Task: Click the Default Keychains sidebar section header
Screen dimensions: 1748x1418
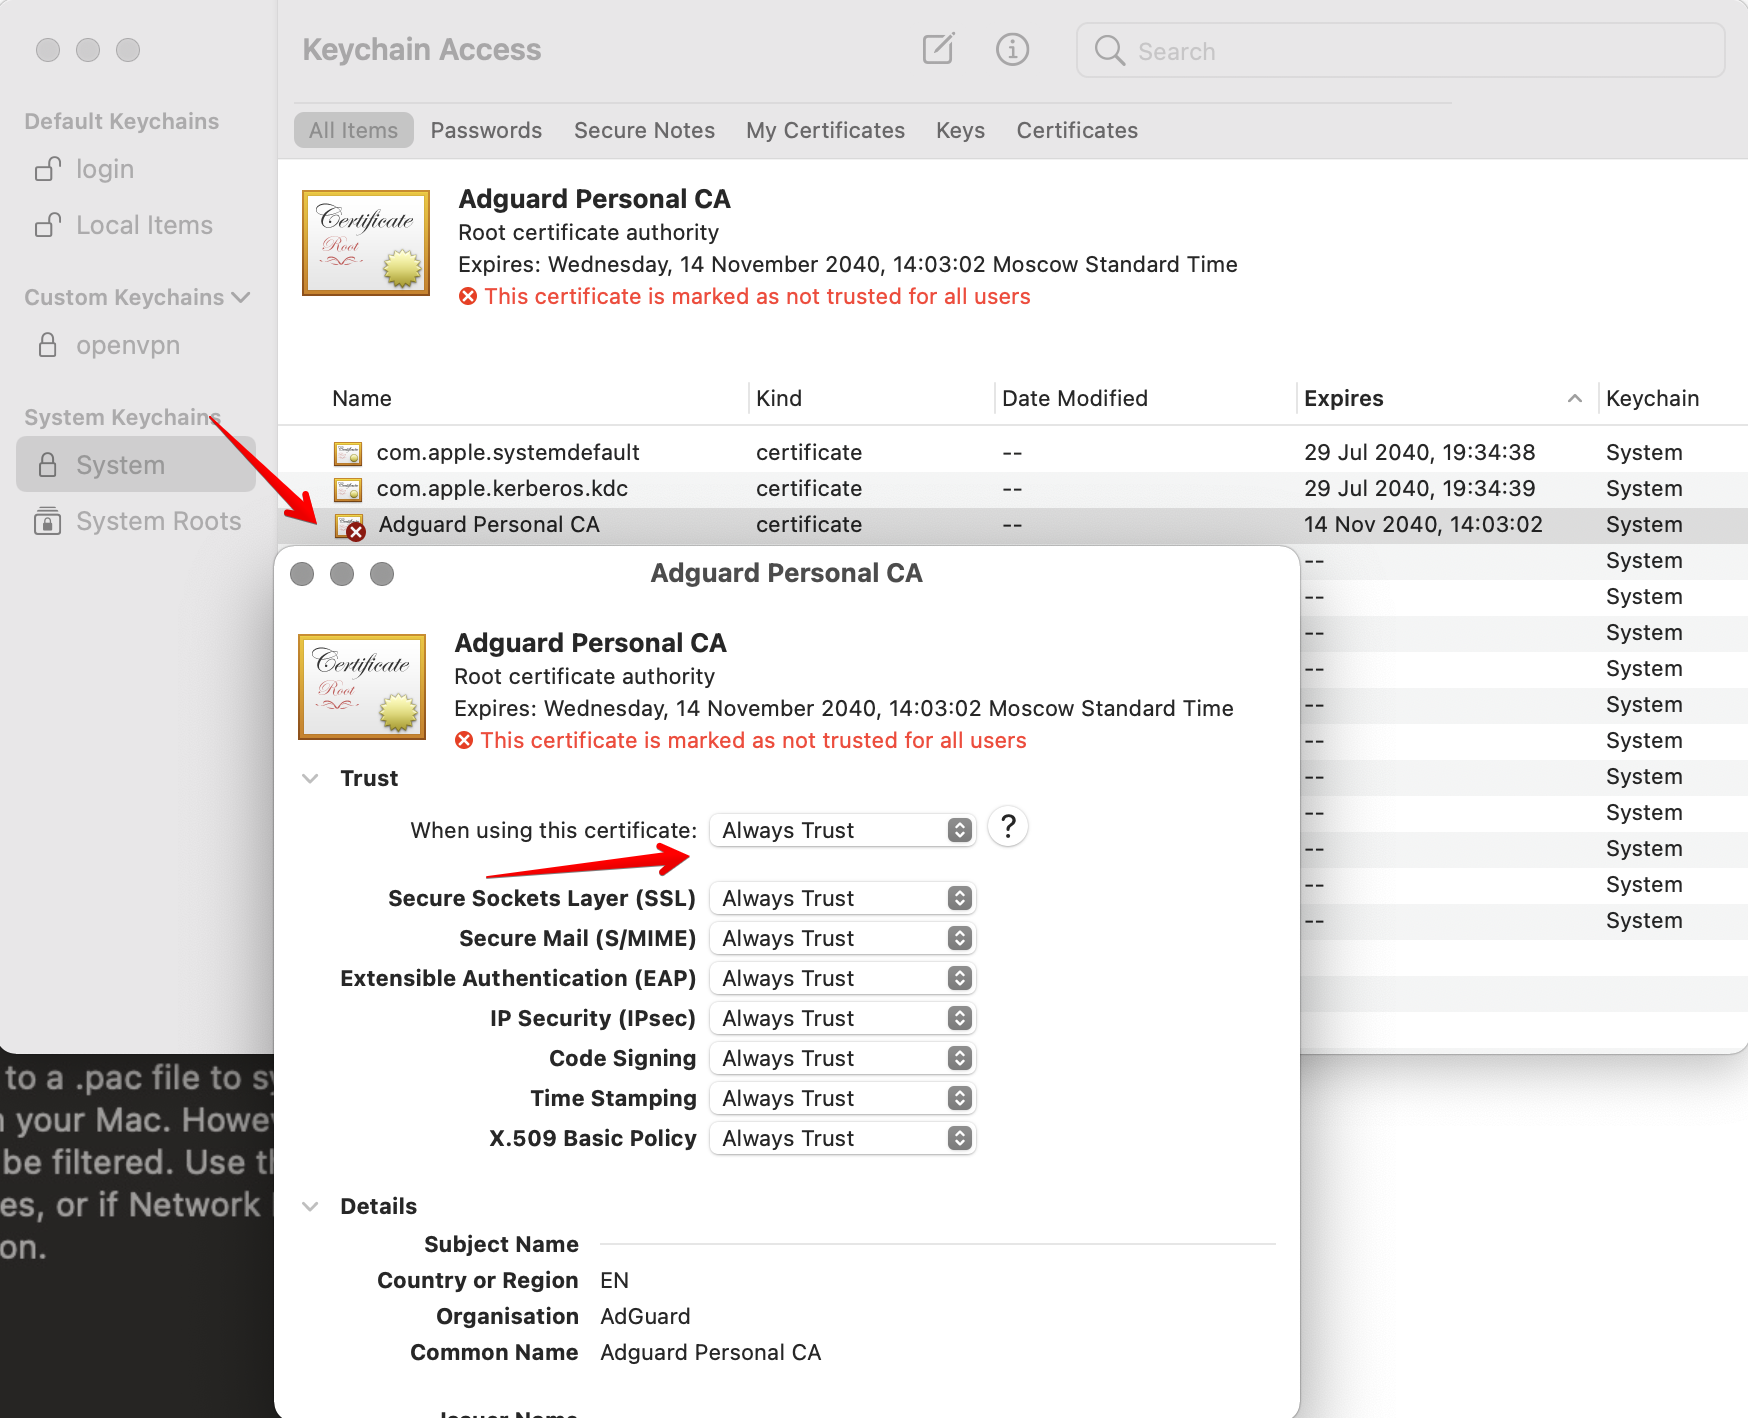Action: (121, 121)
